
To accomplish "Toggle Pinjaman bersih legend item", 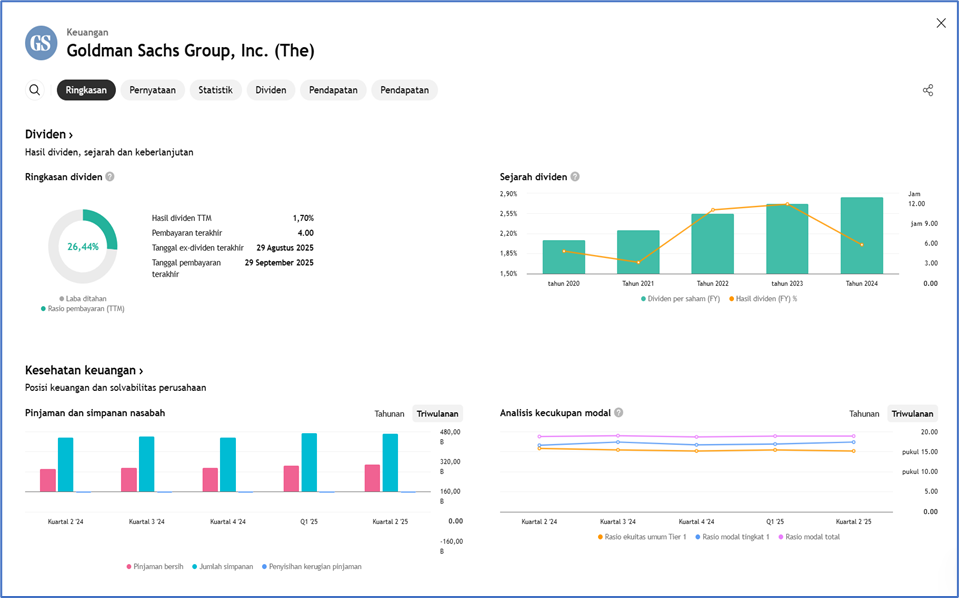I will click(156, 566).
